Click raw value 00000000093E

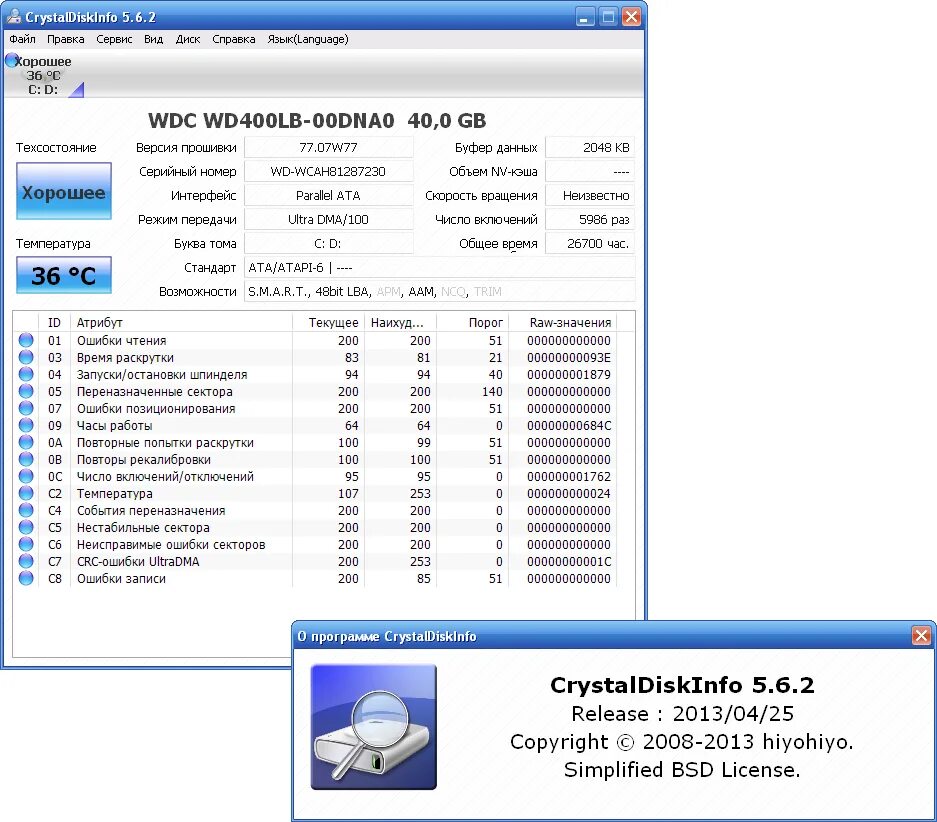(x=569, y=357)
